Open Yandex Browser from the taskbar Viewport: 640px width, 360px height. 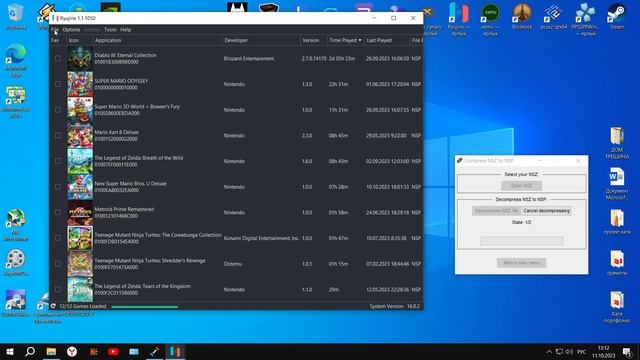tap(72, 351)
